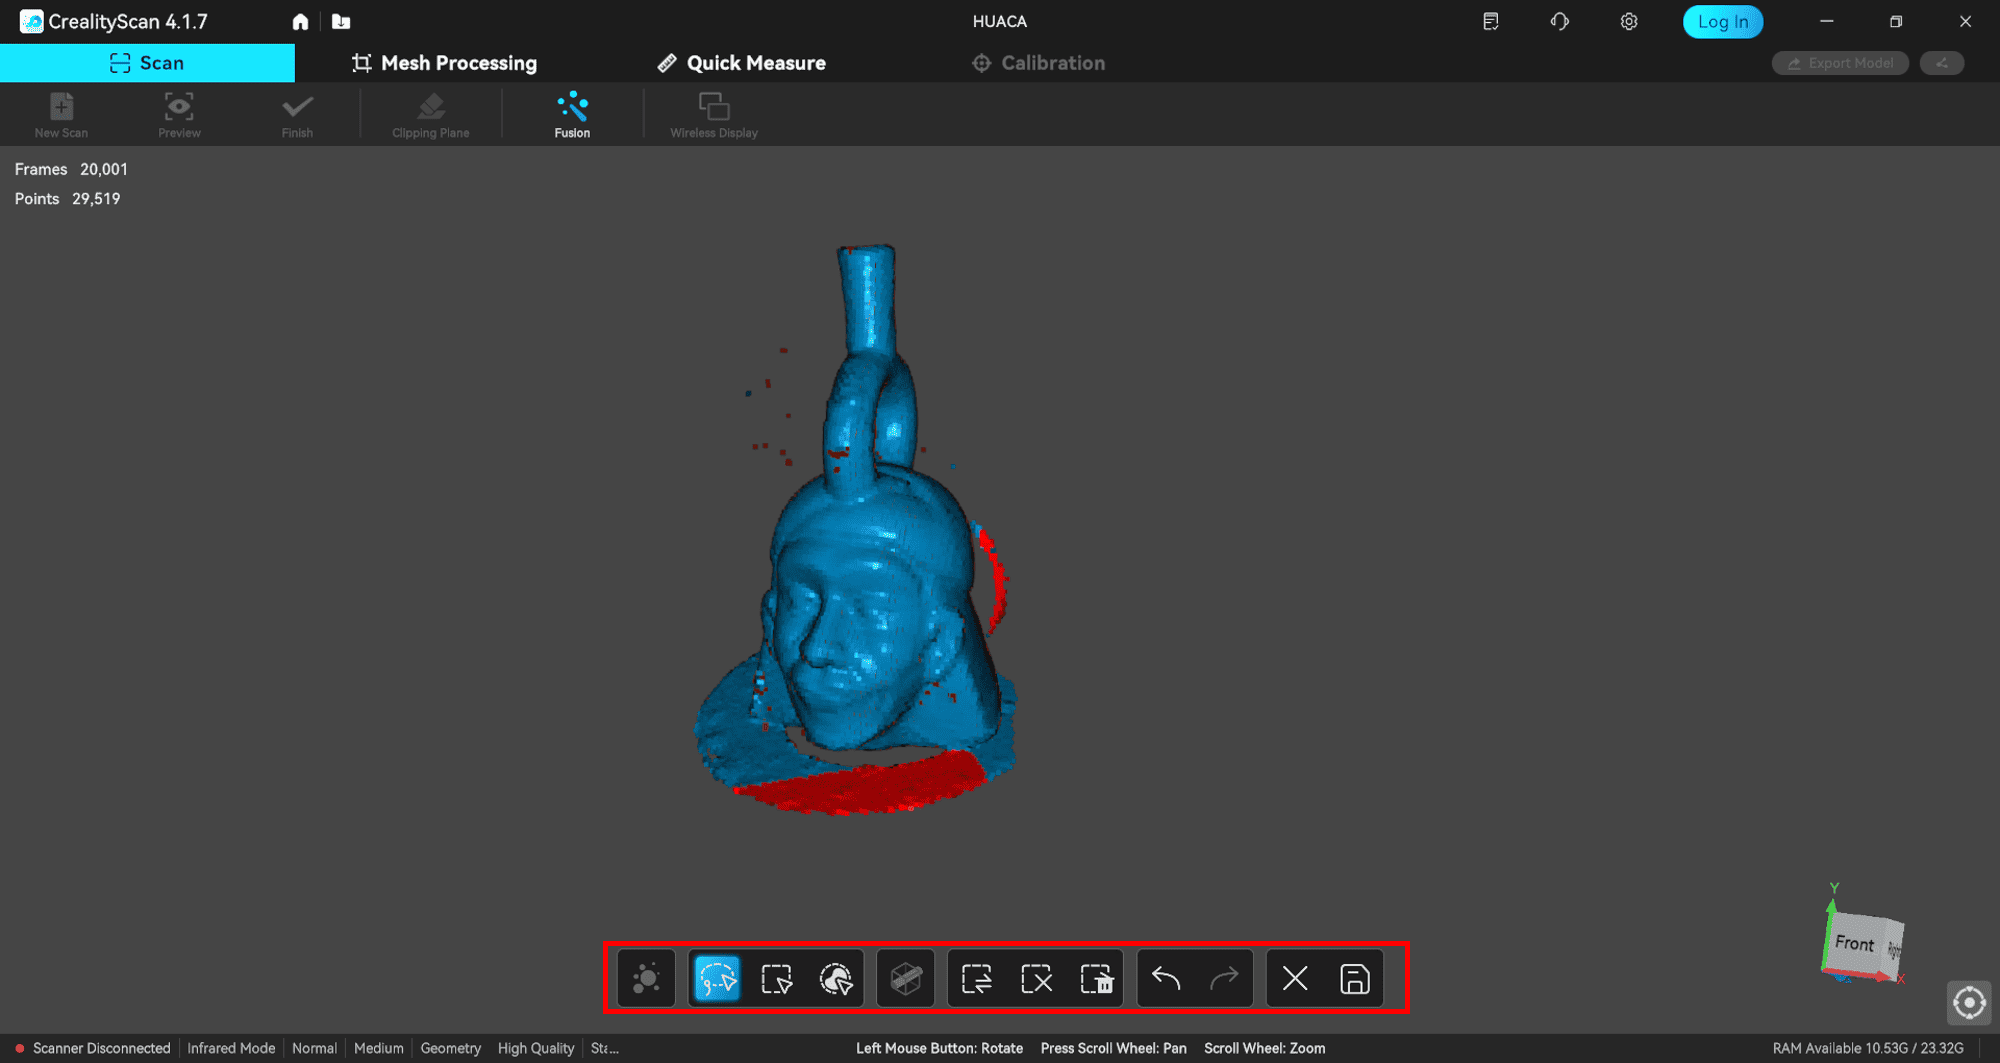Click the Export Model button
The width and height of the screenshot is (2000, 1063).
[x=1840, y=63]
